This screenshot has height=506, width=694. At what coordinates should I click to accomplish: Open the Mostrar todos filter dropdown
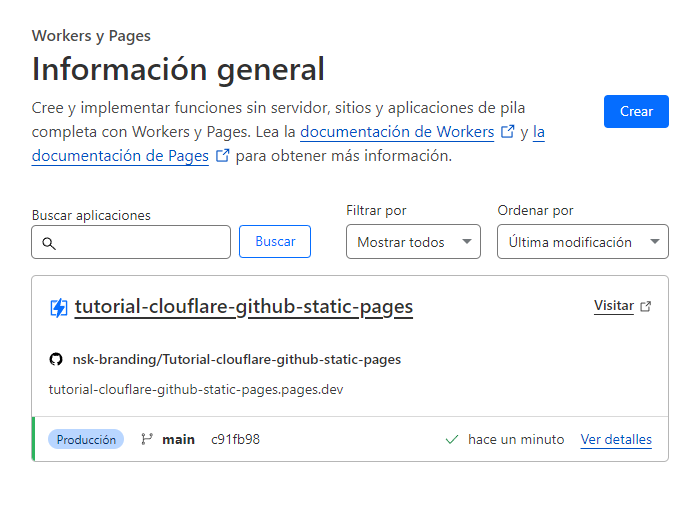pyautogui.click(x=413, y=242)
